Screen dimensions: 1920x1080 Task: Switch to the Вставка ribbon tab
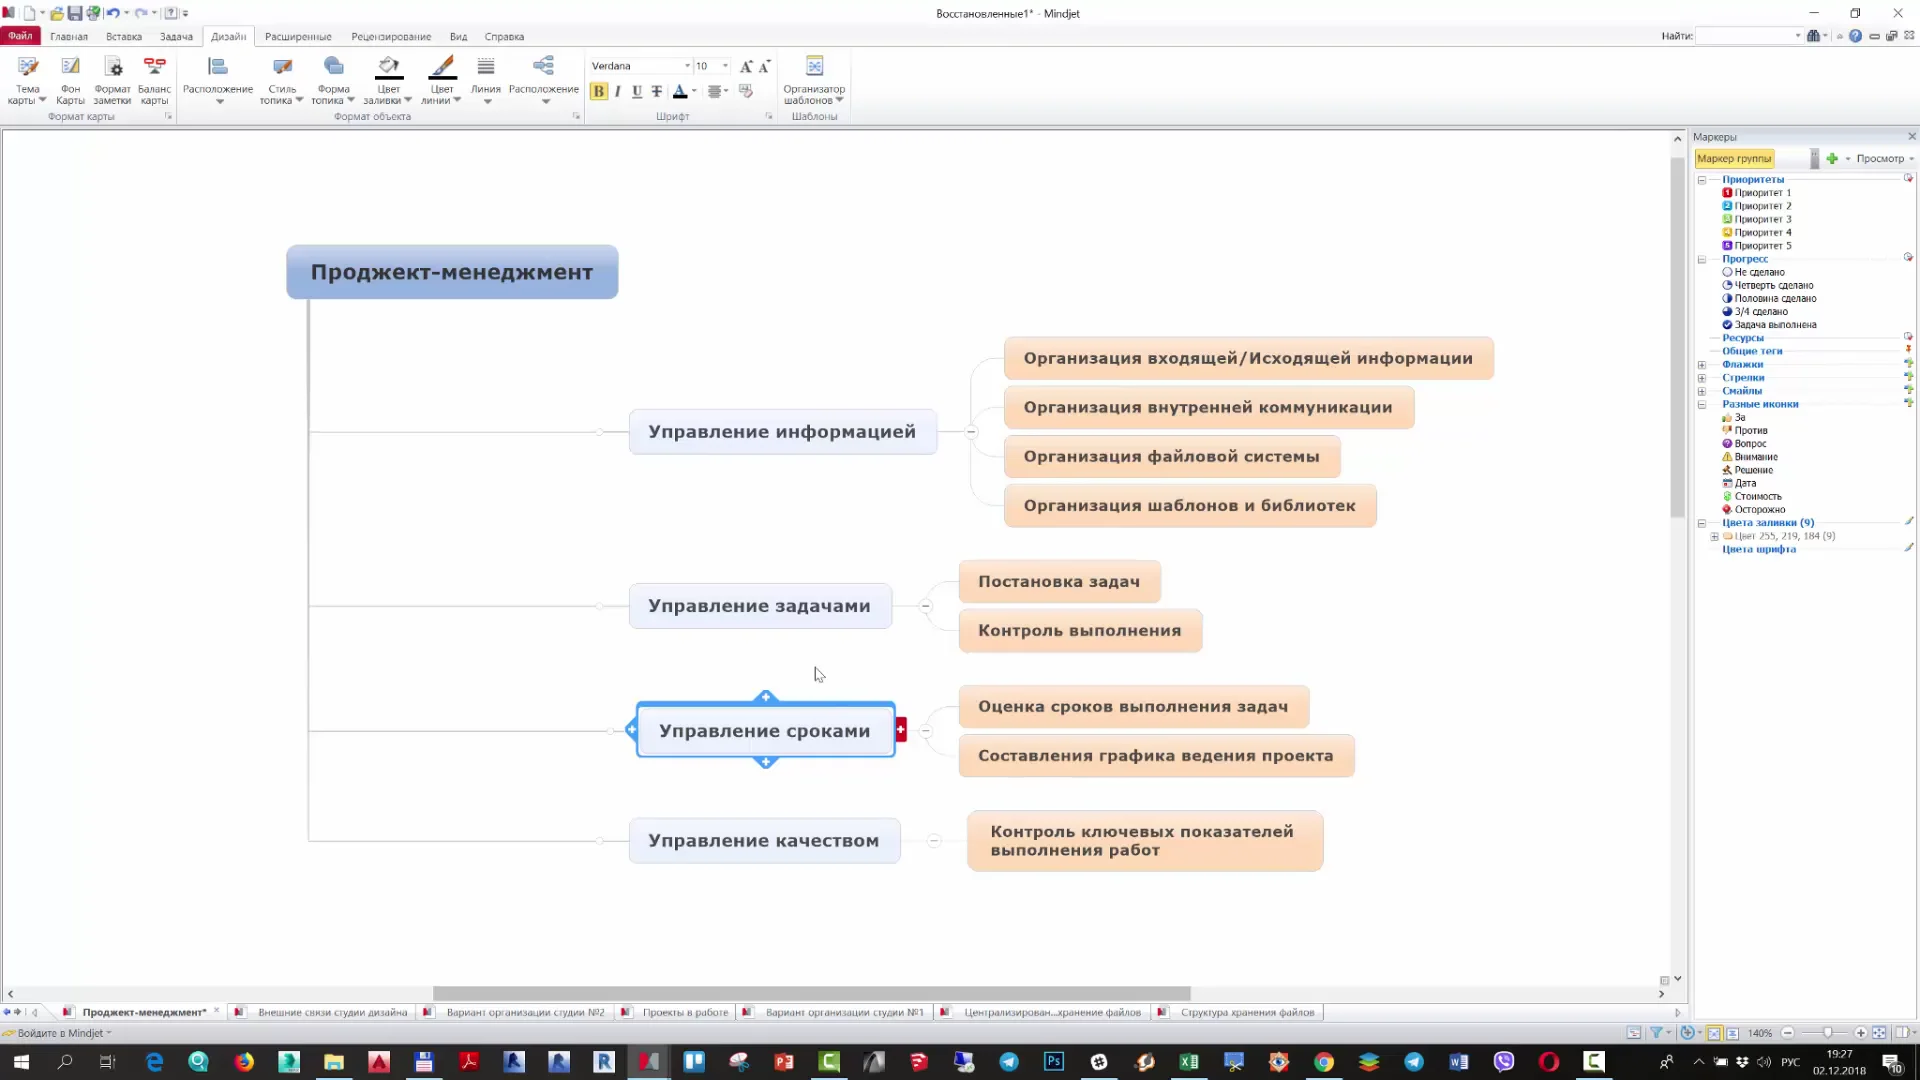(x=123, y=36)
